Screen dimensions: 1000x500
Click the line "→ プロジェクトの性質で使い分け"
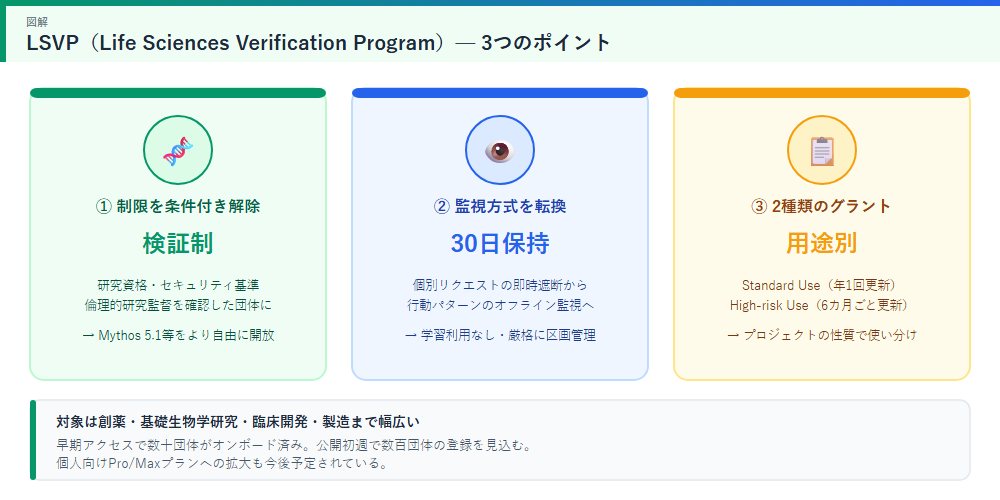[x=822, y=335]
